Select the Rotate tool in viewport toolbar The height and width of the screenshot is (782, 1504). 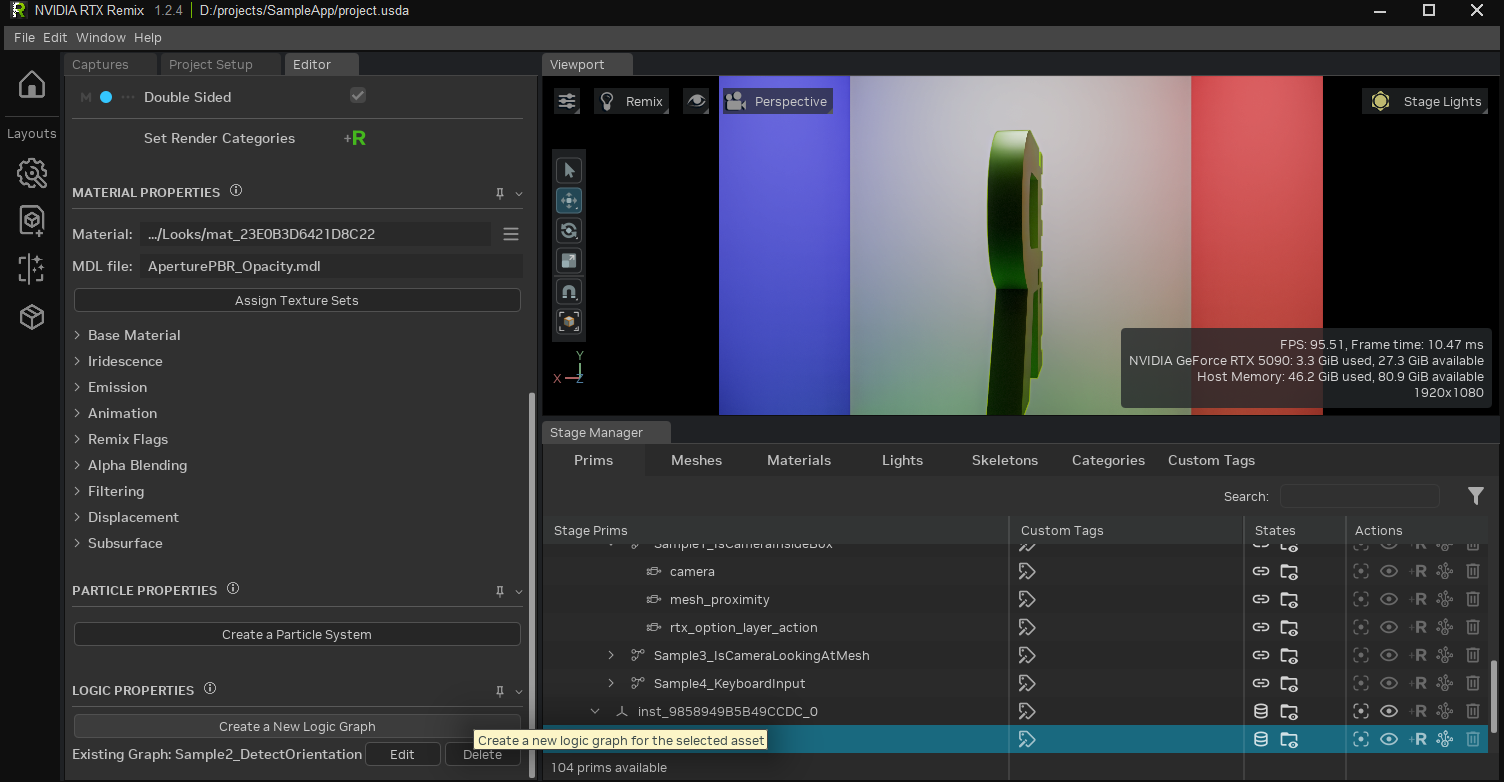pos(569,230)
